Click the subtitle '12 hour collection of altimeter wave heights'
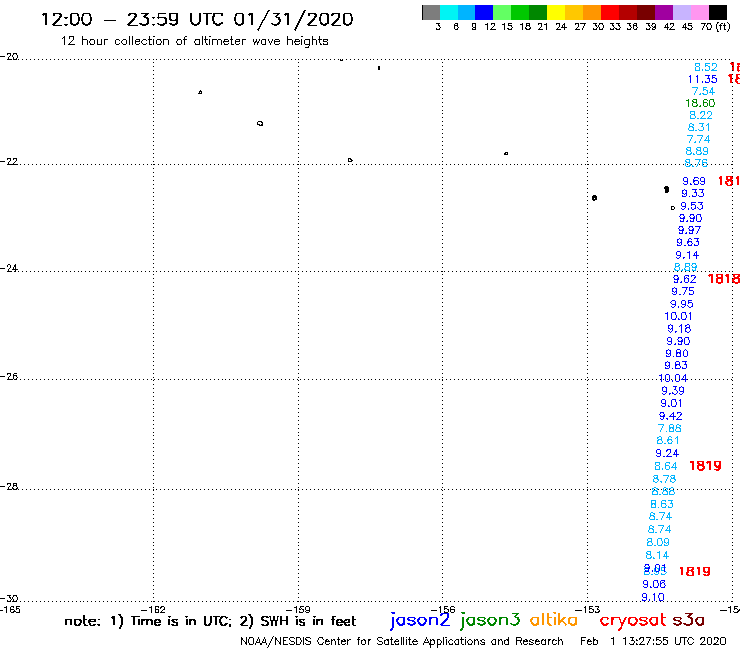 194,41
